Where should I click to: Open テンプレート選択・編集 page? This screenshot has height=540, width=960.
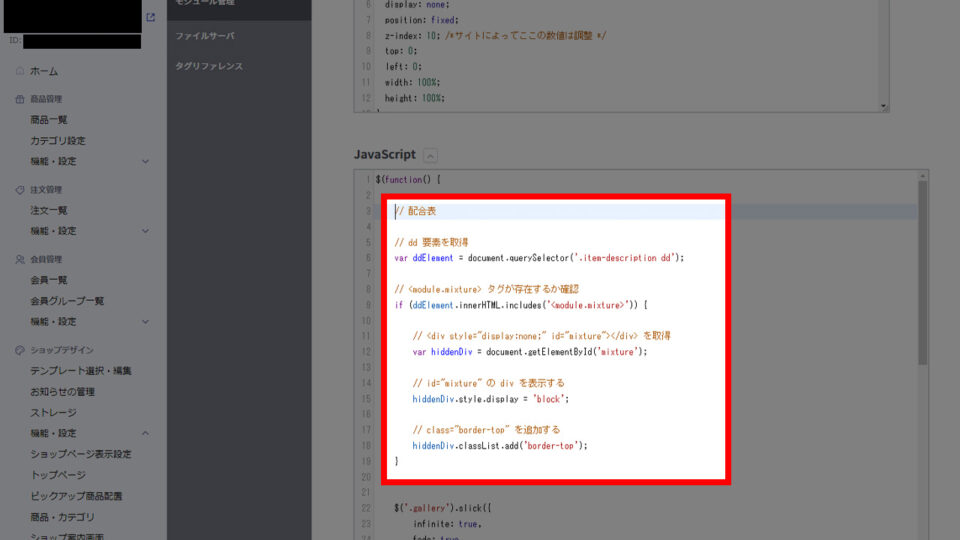pyautogui.click(x=80, y=371)
